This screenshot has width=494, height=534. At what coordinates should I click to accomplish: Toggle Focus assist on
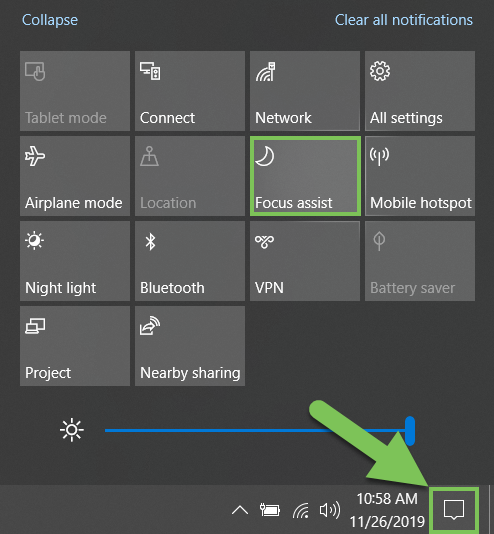click(x=305, y=176)
